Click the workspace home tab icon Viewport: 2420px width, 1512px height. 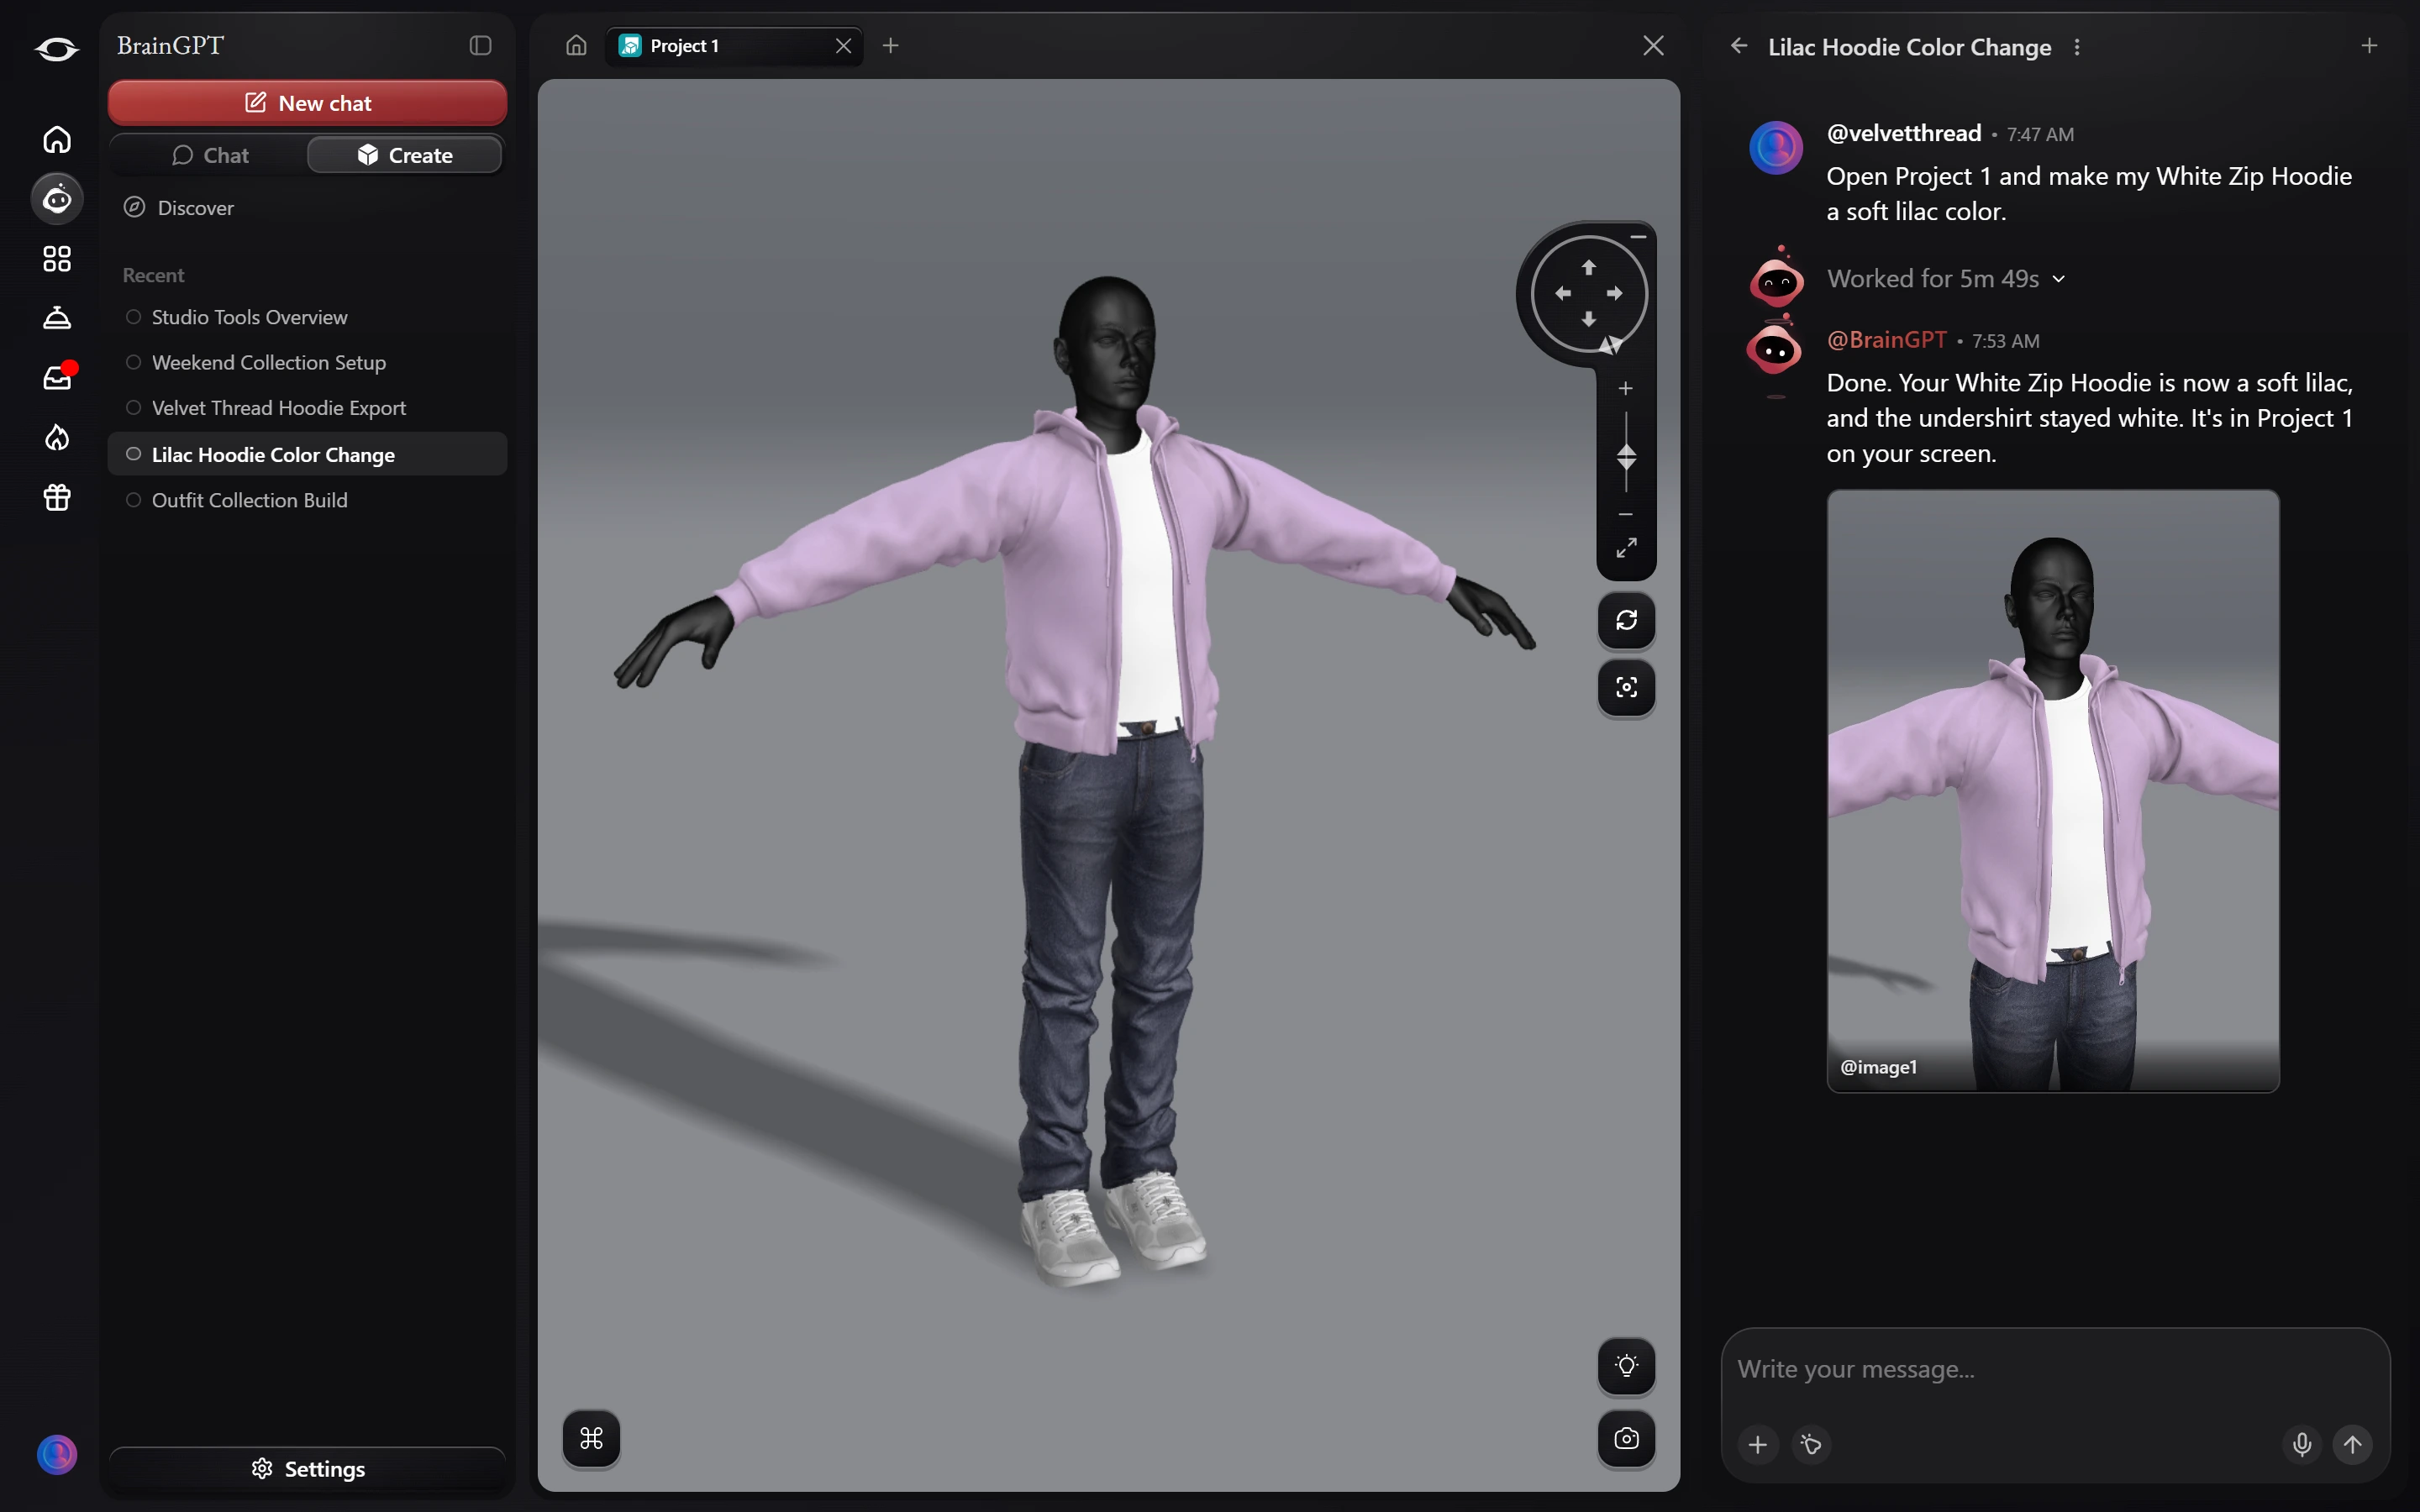576,46
